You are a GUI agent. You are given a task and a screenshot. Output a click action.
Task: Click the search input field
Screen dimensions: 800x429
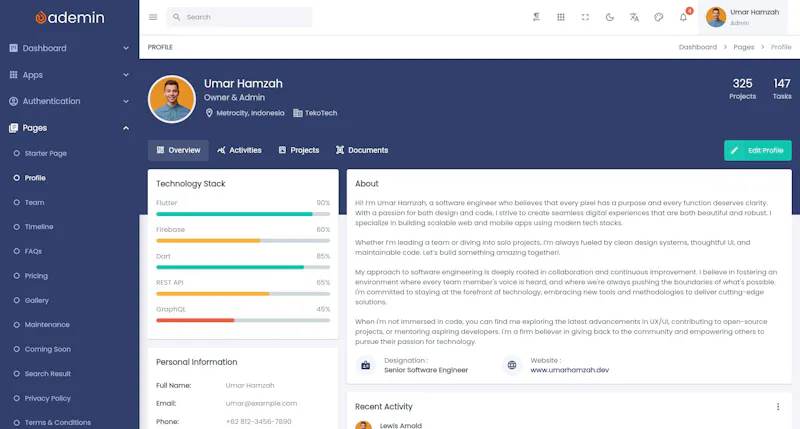(x=239, y=17)
